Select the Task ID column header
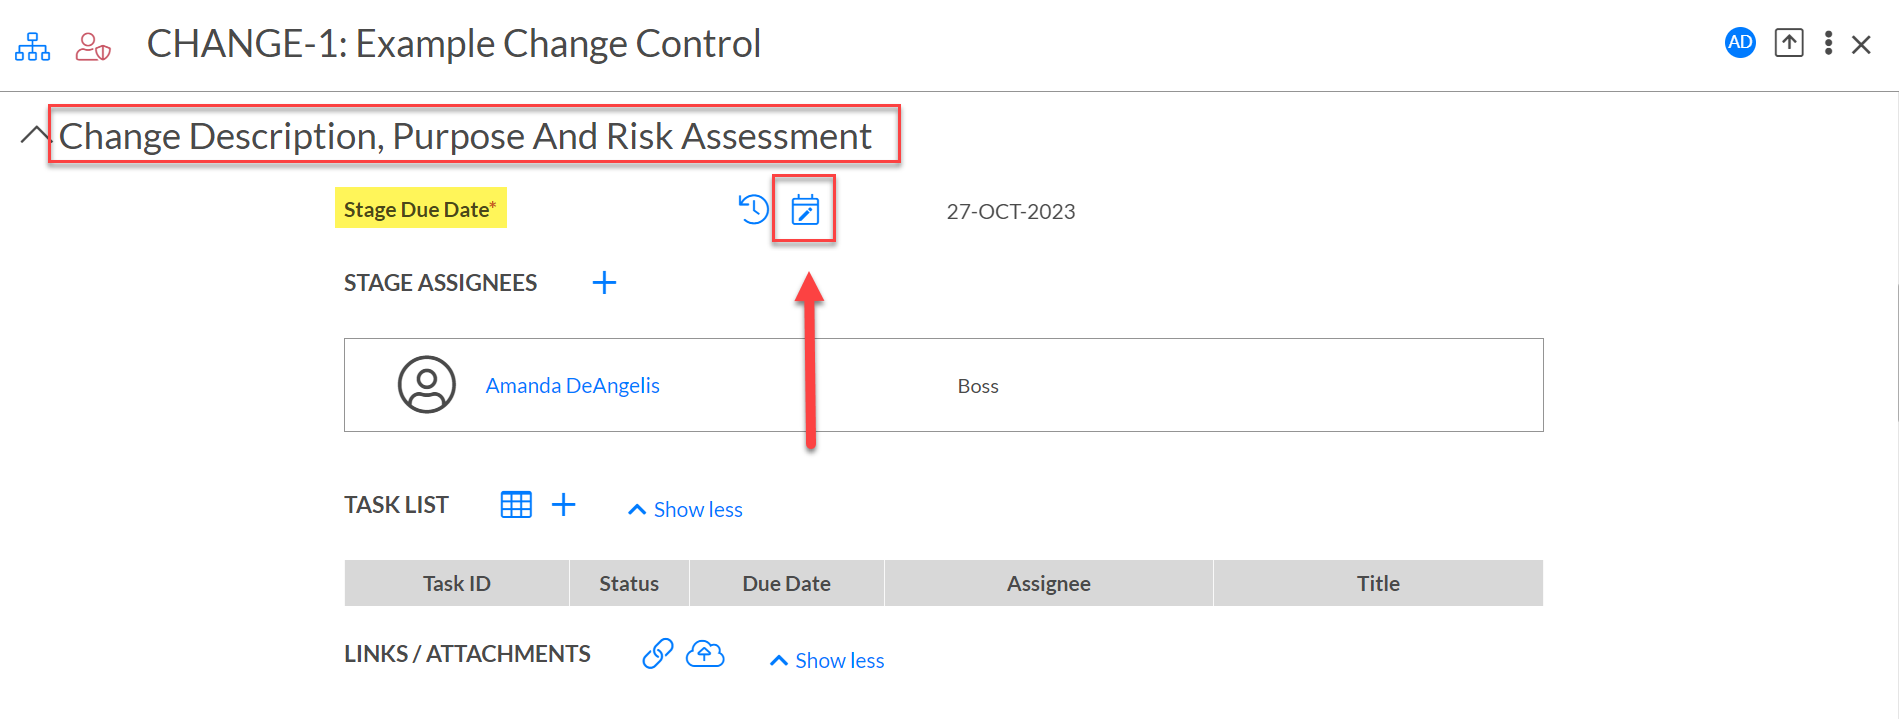 (457, 583)
